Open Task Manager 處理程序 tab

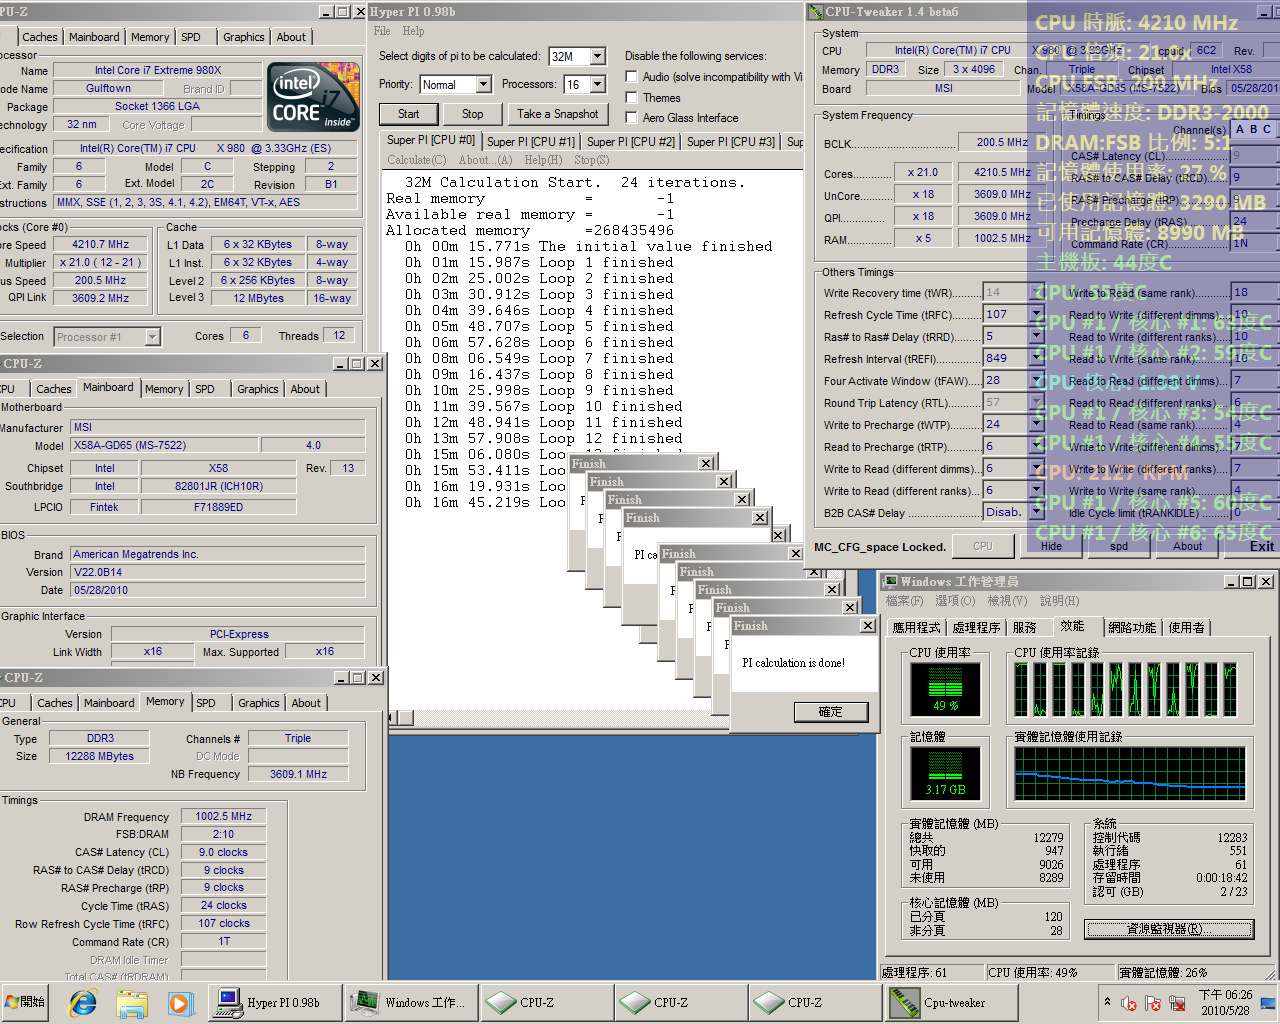(x=976, y=627)
